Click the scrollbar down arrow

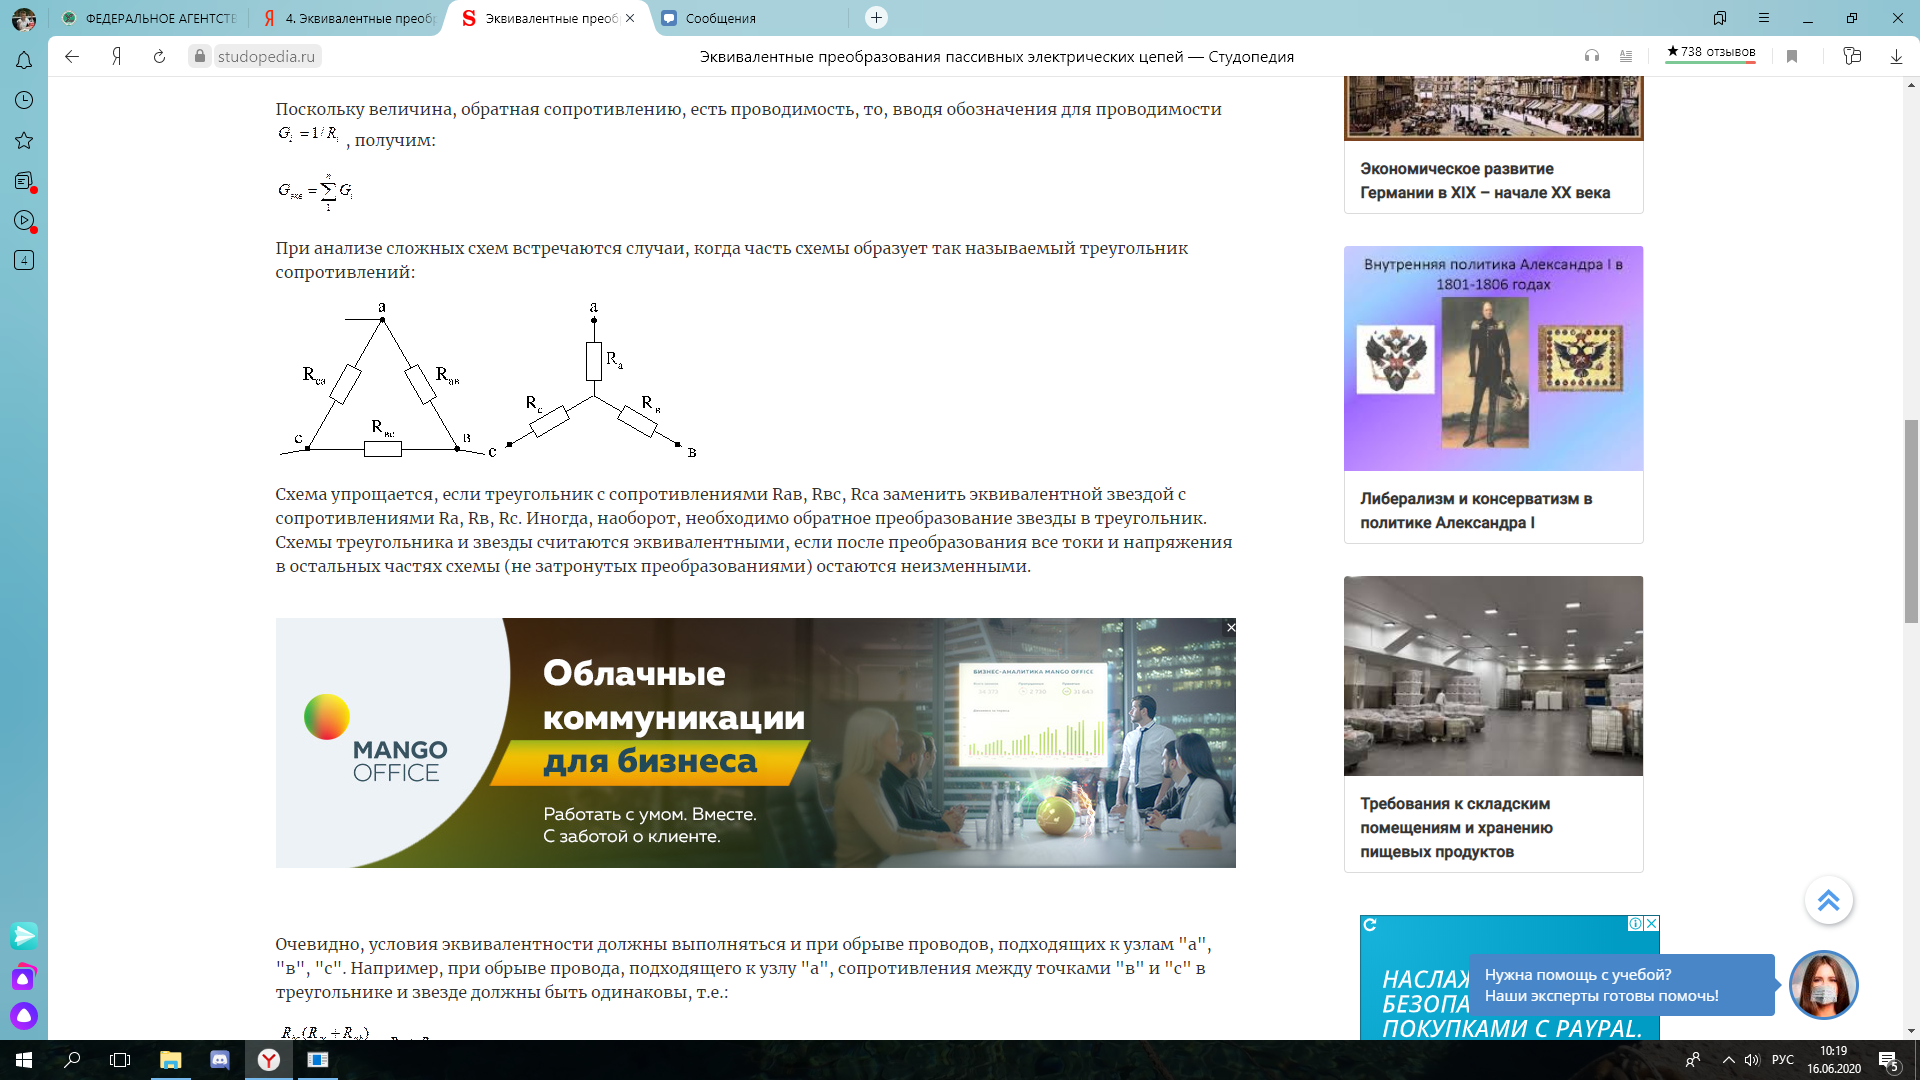point(1911,1031)
